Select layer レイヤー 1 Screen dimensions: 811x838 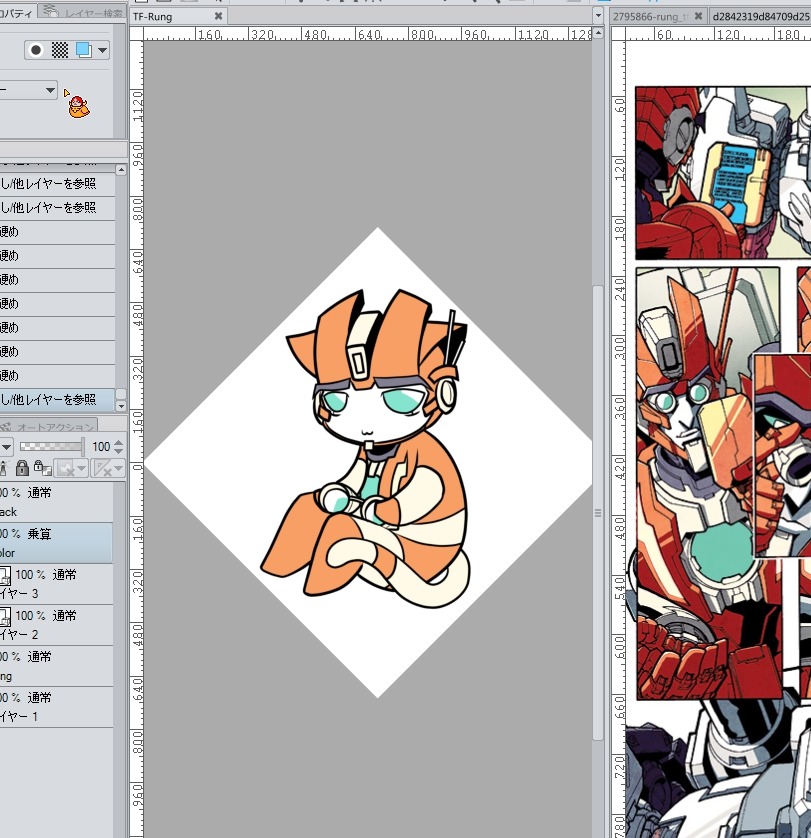click(56, 707)
